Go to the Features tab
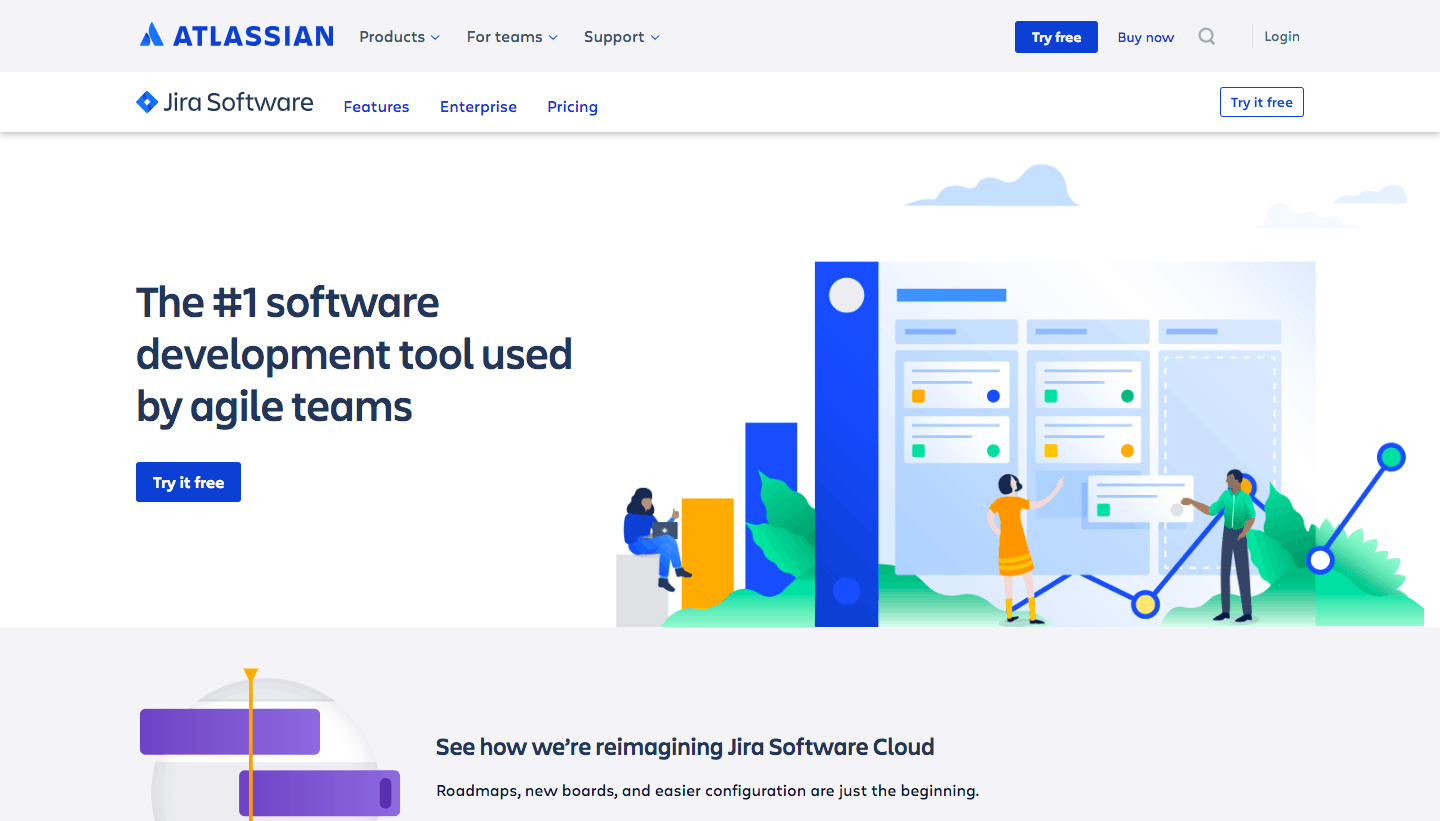The image size is (1440, 821). pos(376,107)
